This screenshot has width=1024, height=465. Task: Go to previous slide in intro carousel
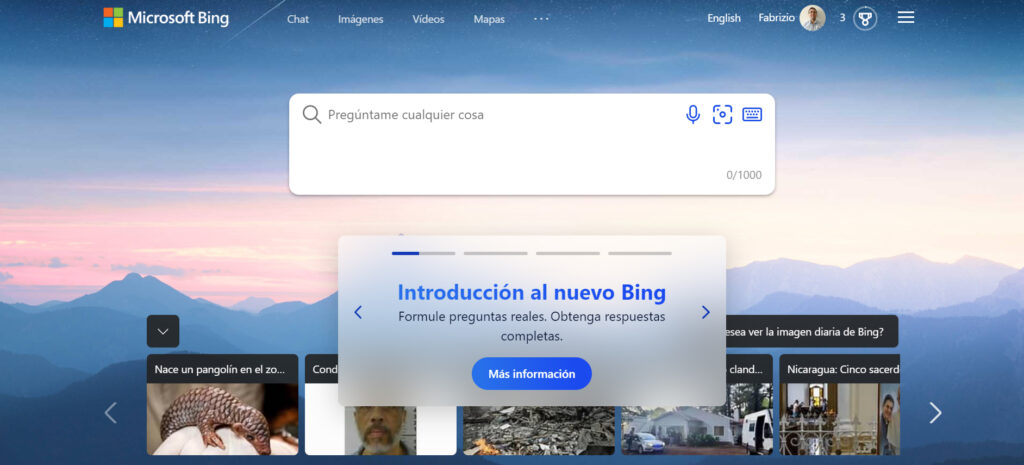pyautogui.click(x=358, y=312)
